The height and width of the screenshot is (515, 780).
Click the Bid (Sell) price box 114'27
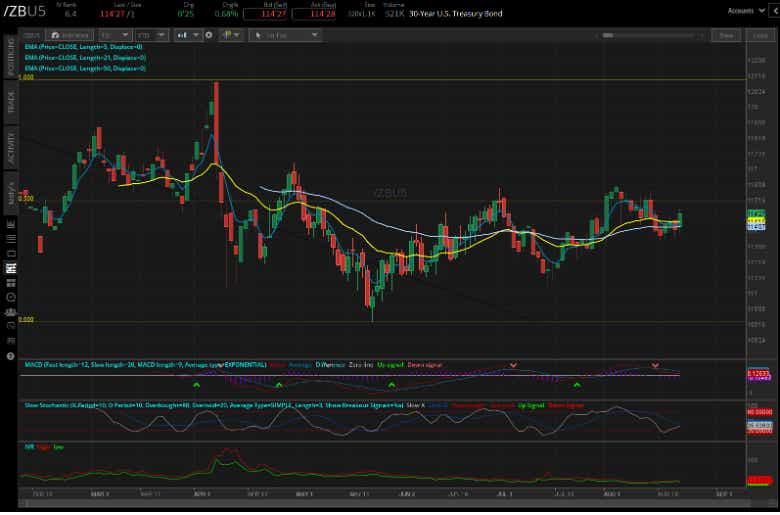[266, 14]
